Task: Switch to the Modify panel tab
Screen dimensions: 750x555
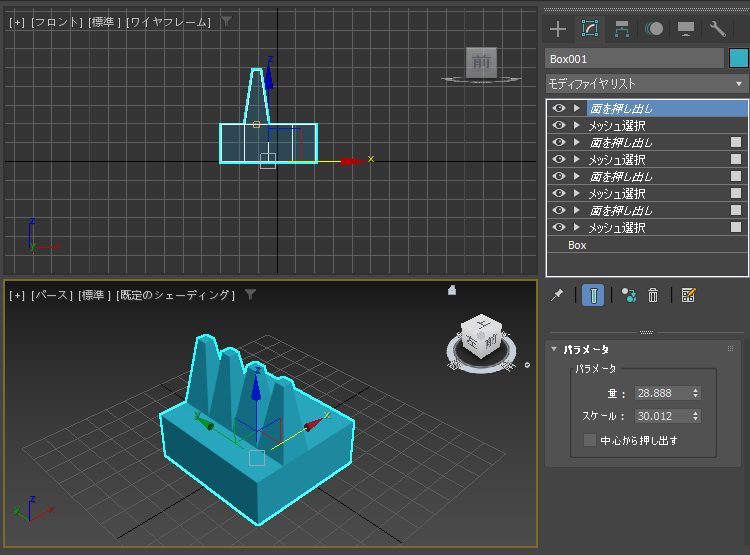Action: (x=590, y=29)
